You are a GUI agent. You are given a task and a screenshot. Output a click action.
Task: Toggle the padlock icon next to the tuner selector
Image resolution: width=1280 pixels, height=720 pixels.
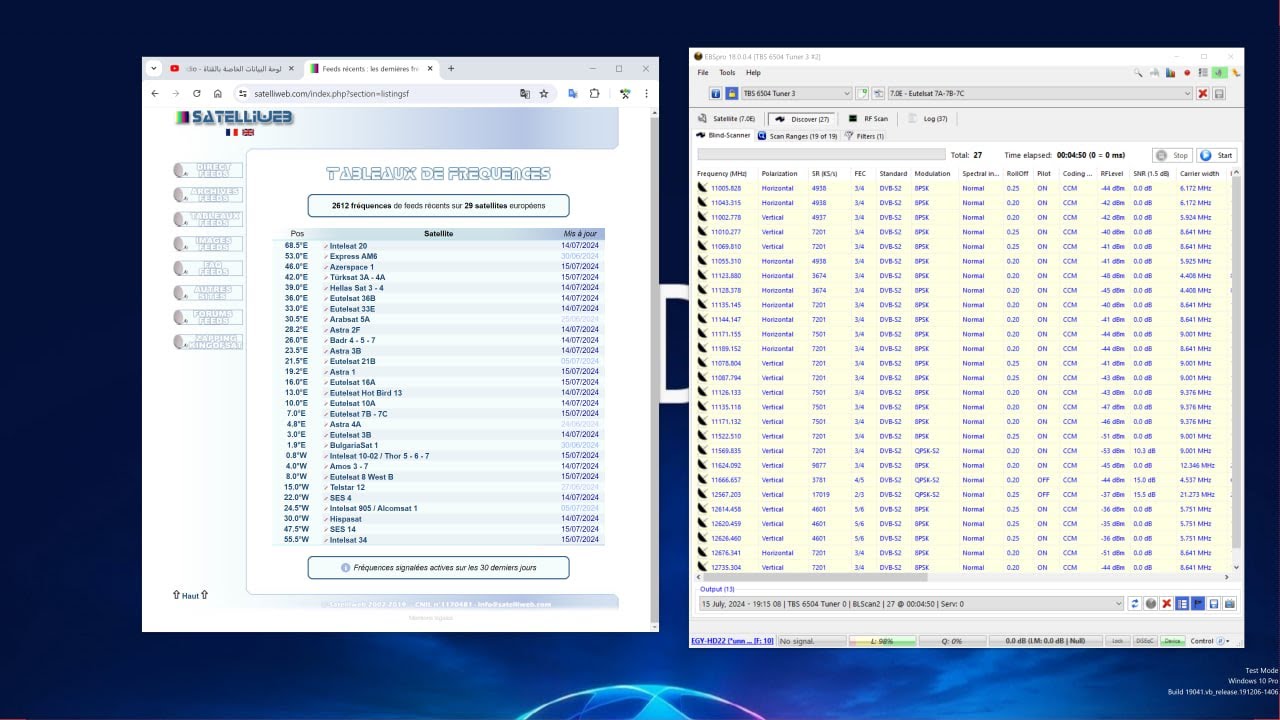(732, 93)
